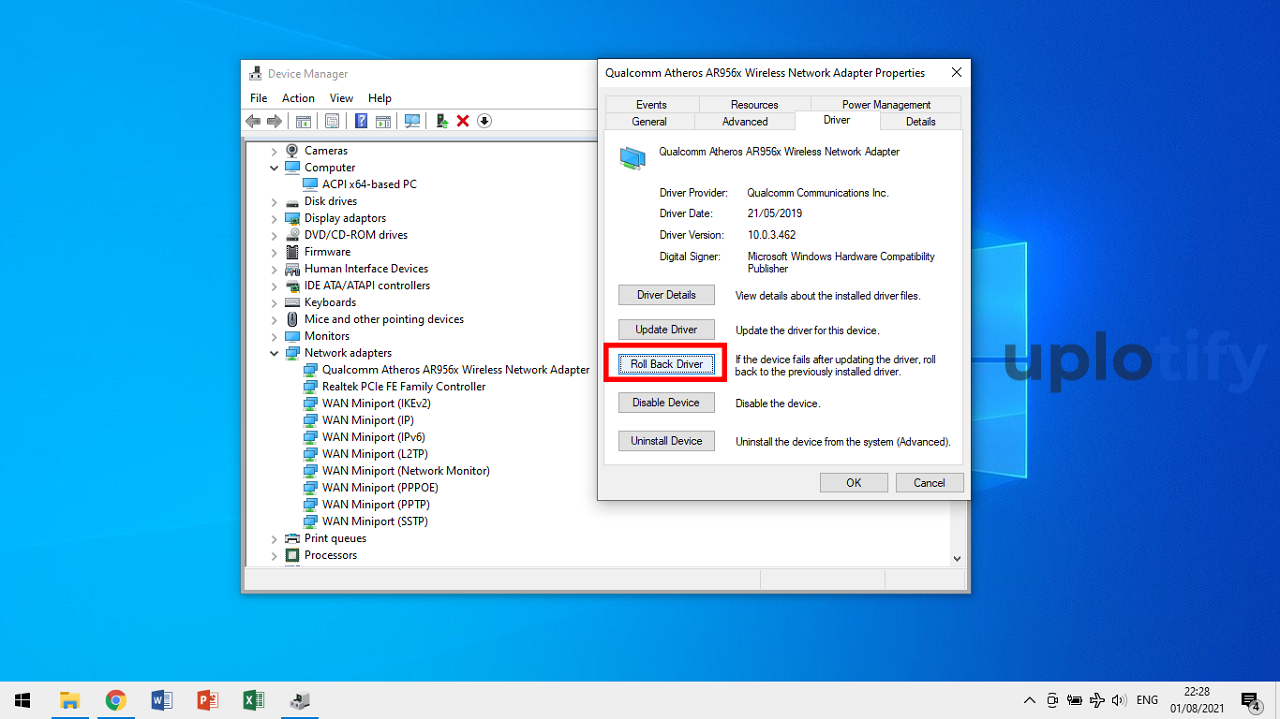The height and width of the screenshot is (719, 1280).
Task: Click the Update Driver button
Action: [667, 329]
